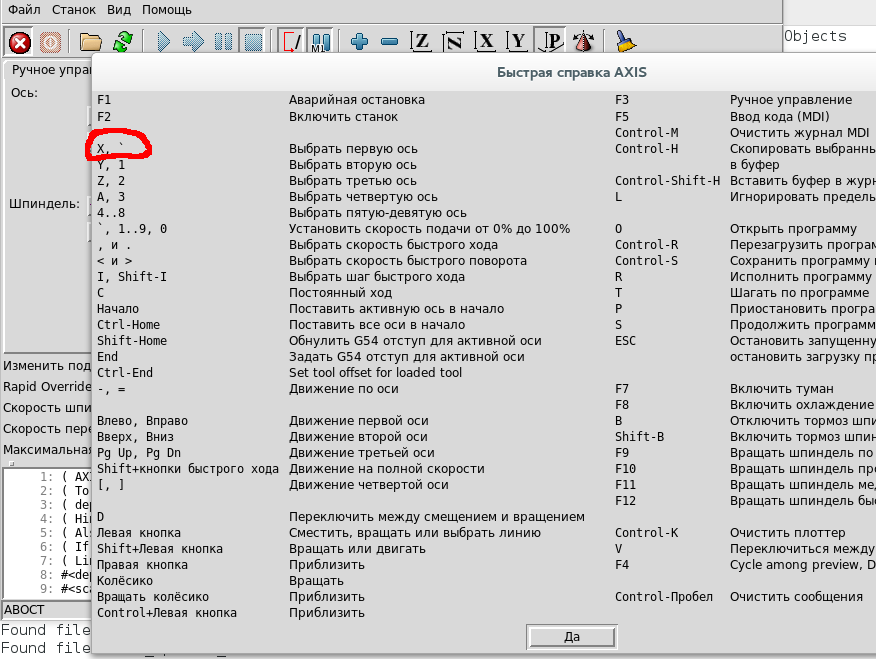Step through program with arrow icon
The width and height of the screenshot is (876, 659).
193,42
